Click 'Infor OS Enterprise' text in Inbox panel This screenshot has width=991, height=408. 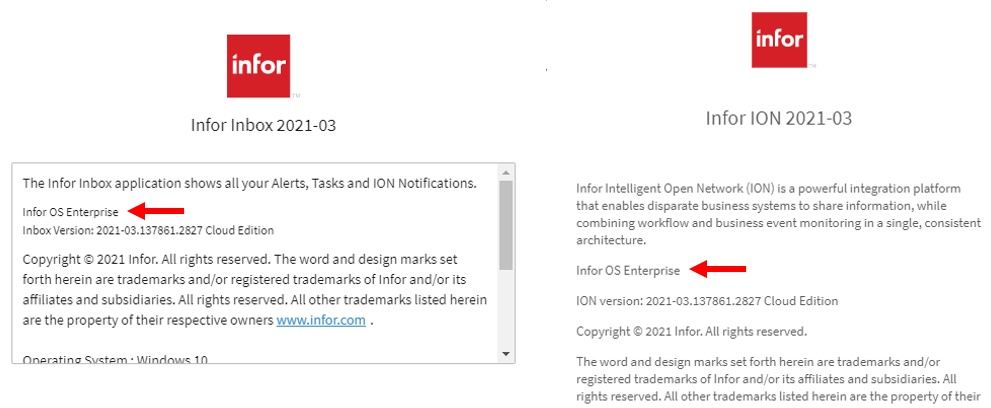70,212
